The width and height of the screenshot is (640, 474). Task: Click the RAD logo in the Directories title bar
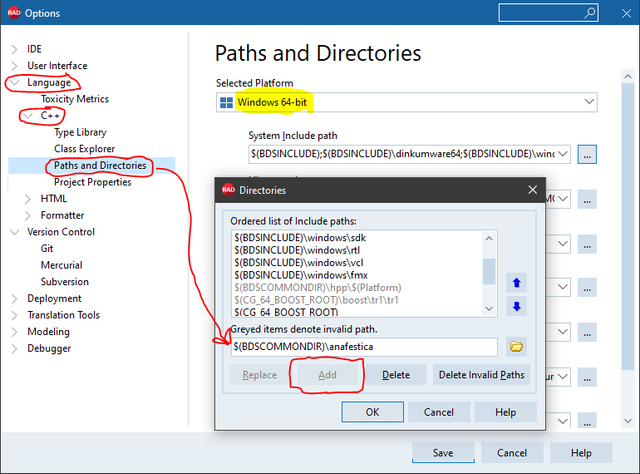(x=229, y=190)
